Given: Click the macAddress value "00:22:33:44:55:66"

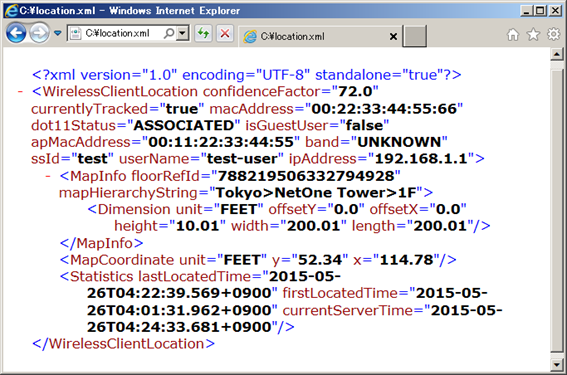Looking at the screenshot, I should click(x=384, y=108).
